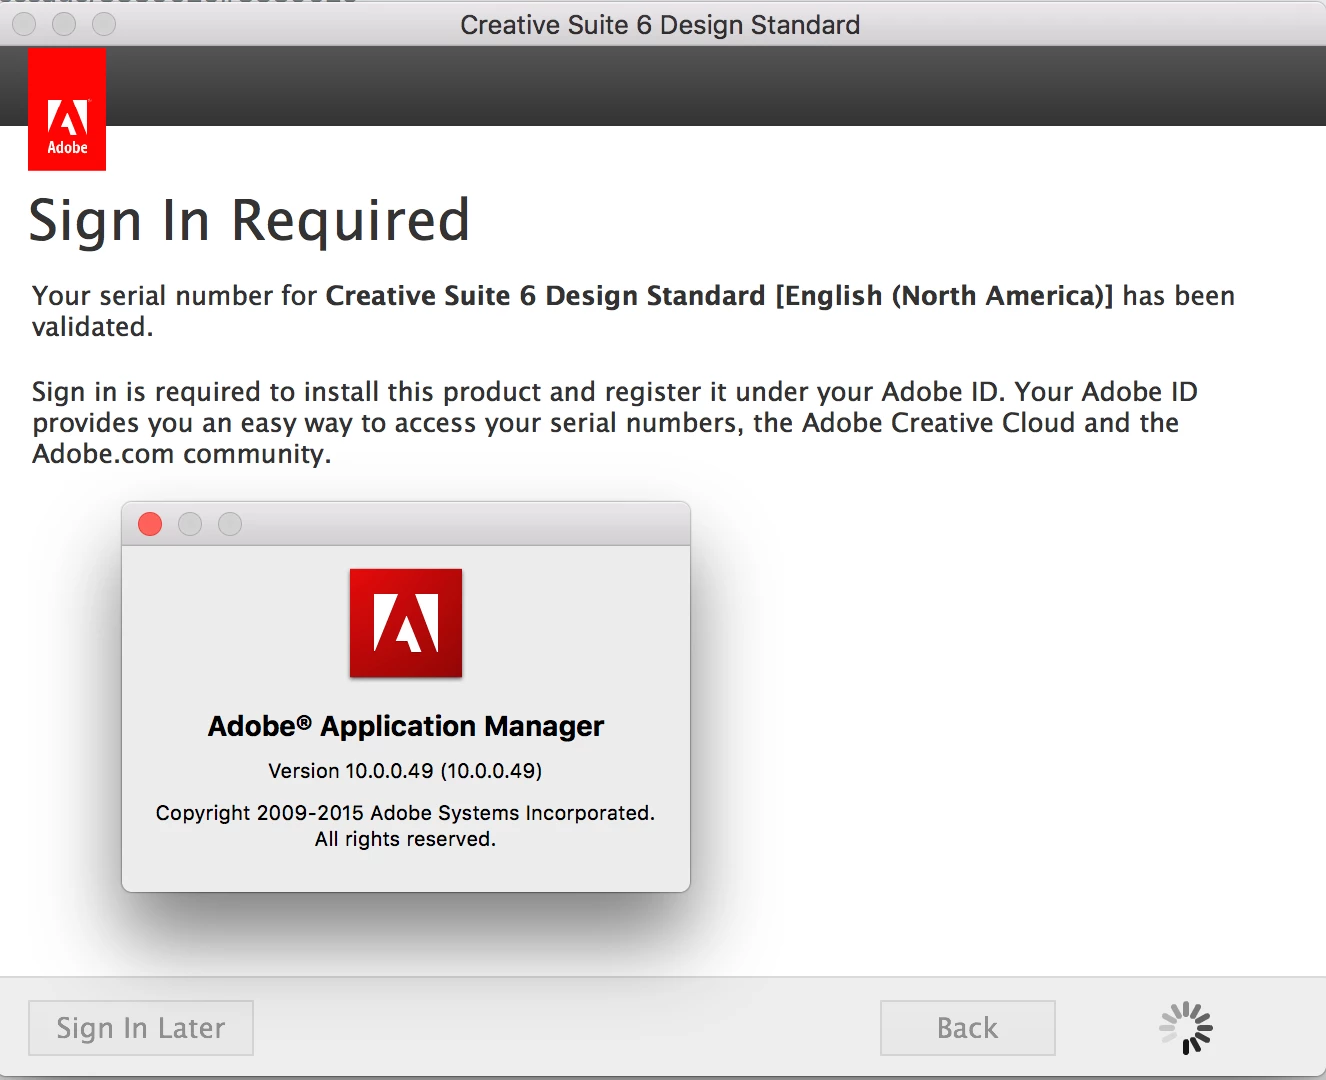The image size is (1326, 1080).
Task: Click the 'Sign In Required' heading
Action: pos(250,221)
